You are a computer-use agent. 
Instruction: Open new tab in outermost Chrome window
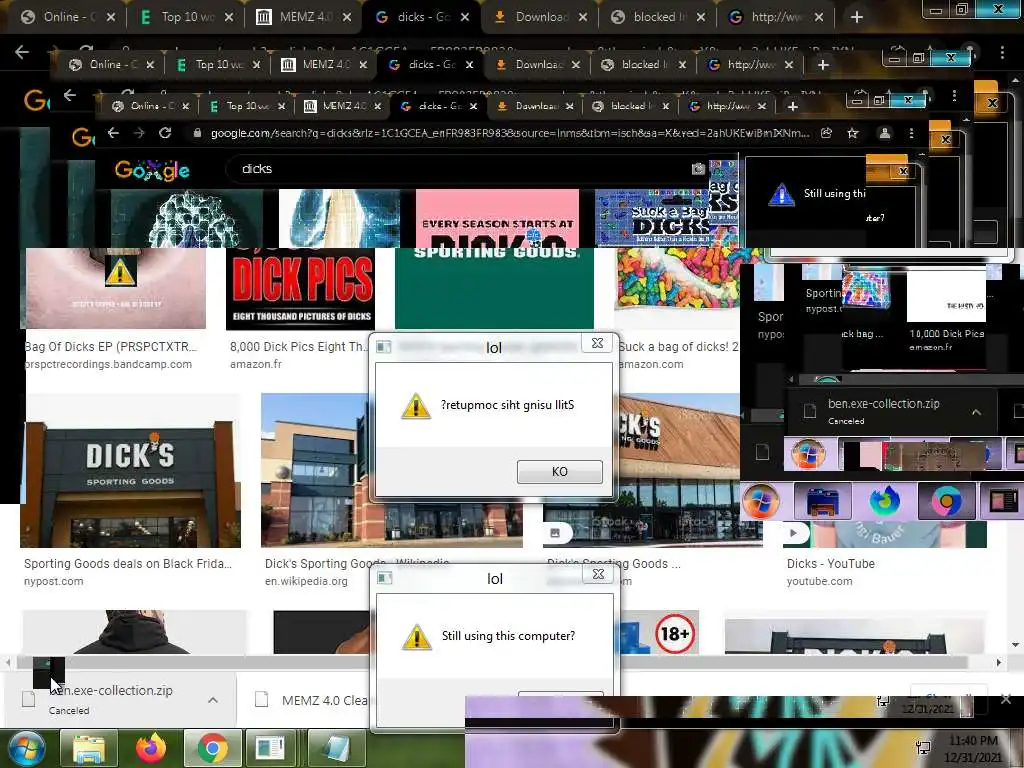pos(857,17)
